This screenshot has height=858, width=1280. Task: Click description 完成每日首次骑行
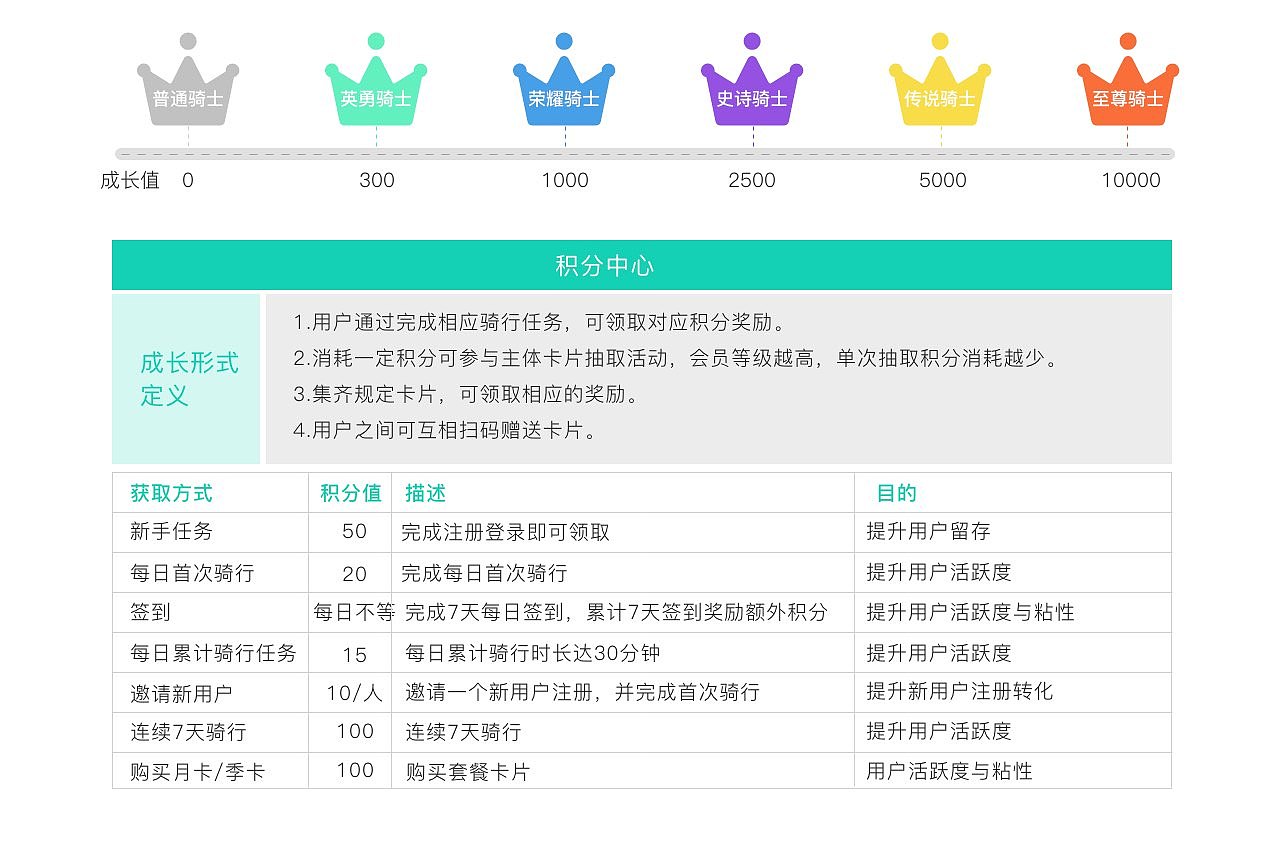pyautogui.click(x=484, y=573)
